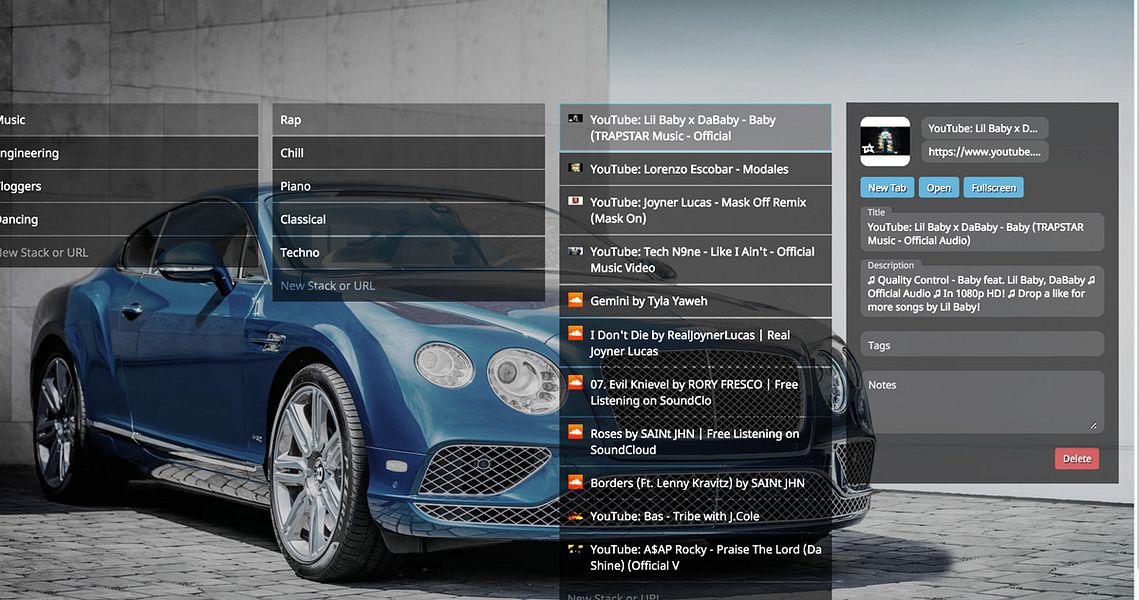Select "I Don't Die by RealJoynerLucas" entry
The image size is (1139, 600).
[695, 343]
